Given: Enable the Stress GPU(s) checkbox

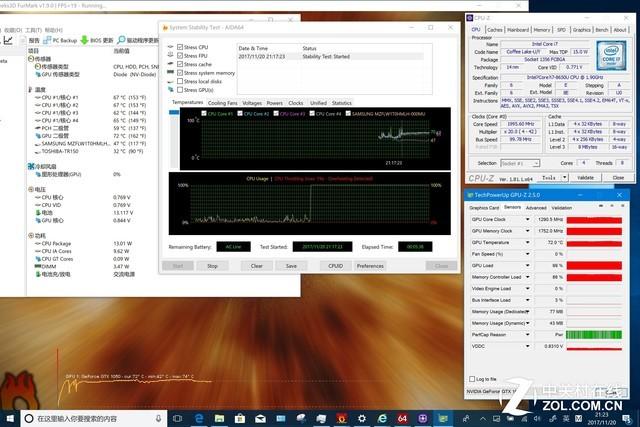Looking at the screenshot, I should (179, 90).
